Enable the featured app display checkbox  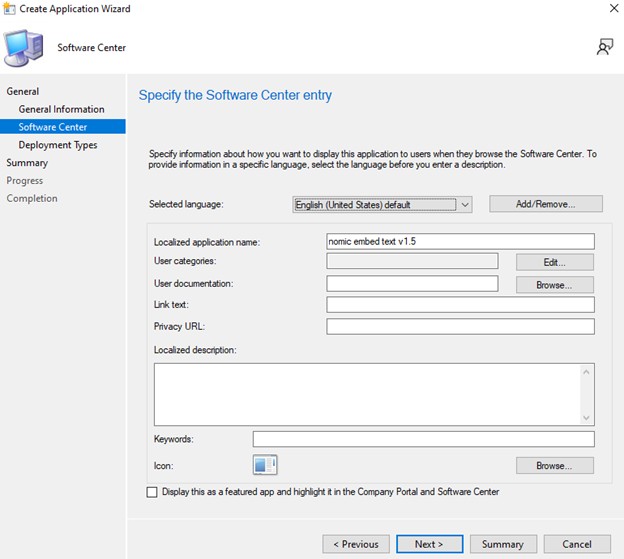coord(152,492)
